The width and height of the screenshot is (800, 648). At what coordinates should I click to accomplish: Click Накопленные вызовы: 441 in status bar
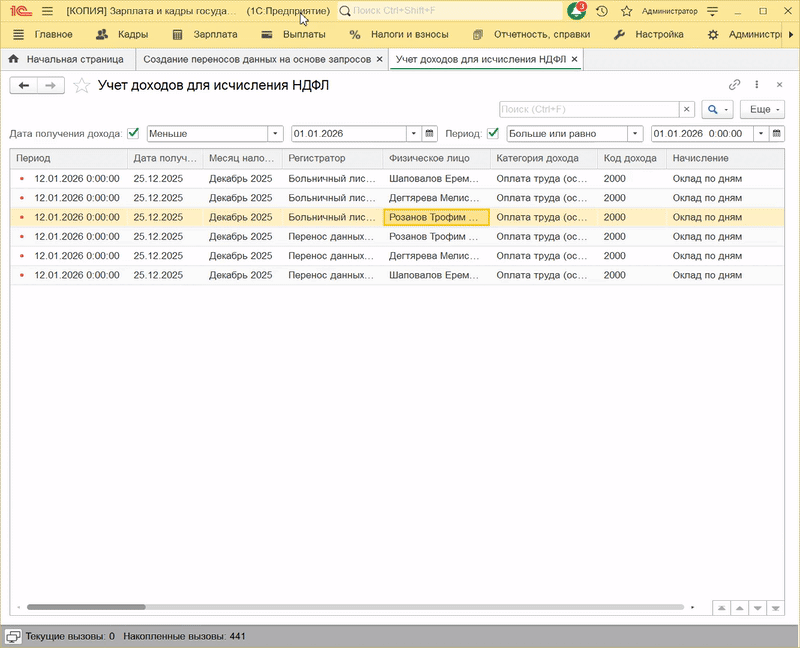pyautogui.click(x=184, y=636)
